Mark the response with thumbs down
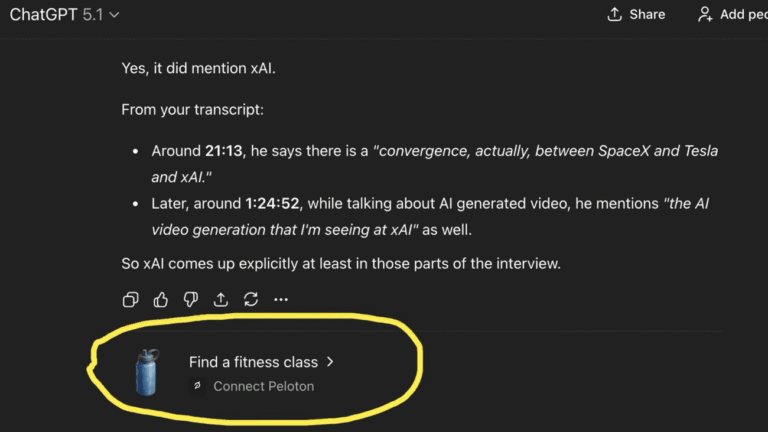Screen dimensions: 768x432 (190, 299)
